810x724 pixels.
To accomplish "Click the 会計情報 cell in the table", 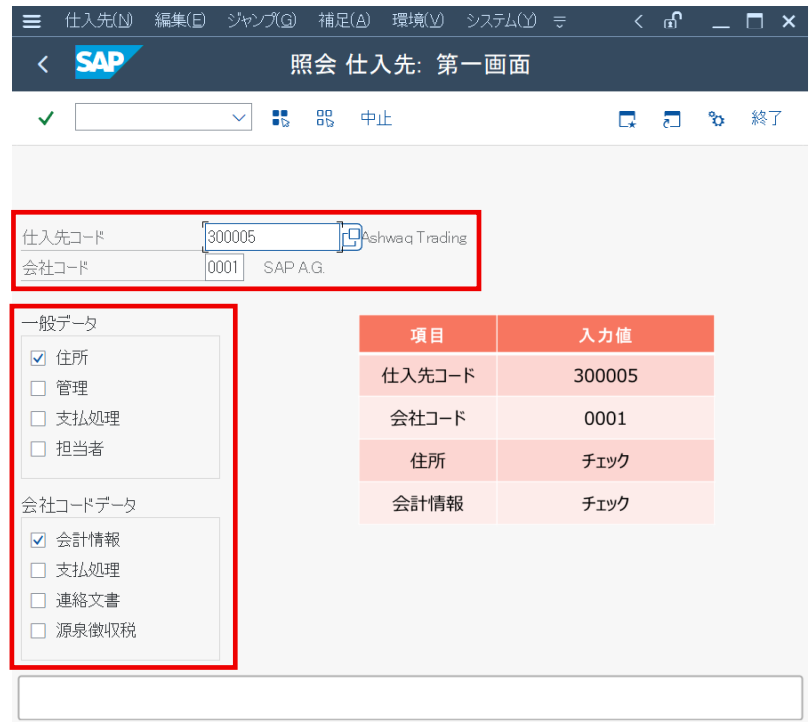I will pyautogui.click(x=428, y=503).
